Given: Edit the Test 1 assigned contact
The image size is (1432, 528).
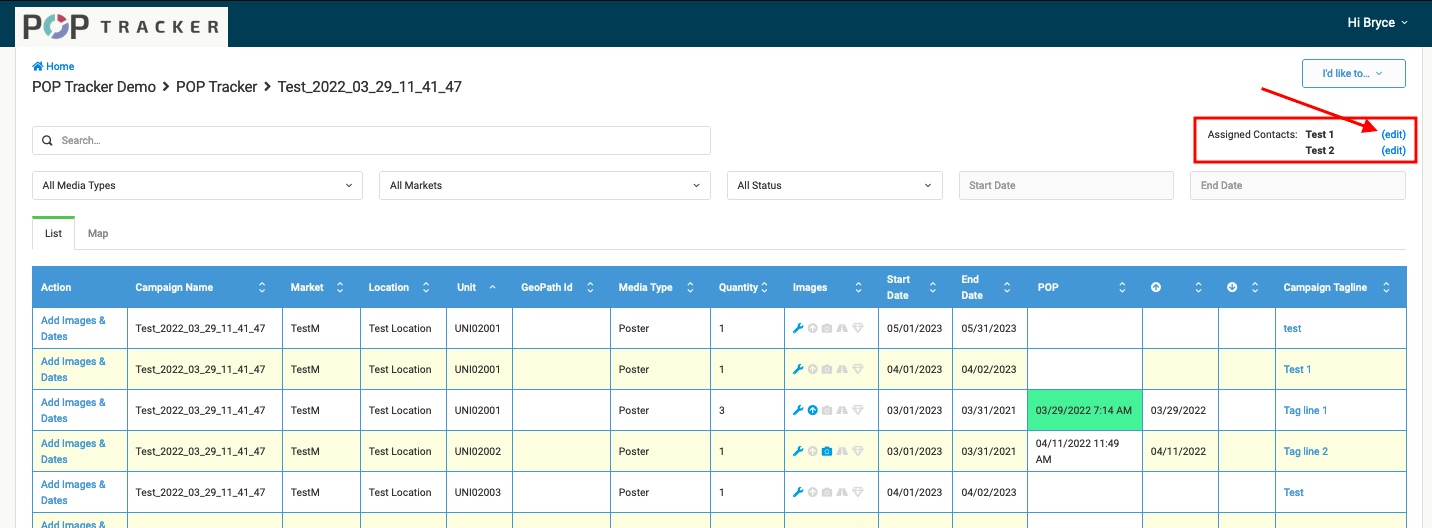Looking at the screenshot, I should pyautogui.click(x=1393, y=134).
